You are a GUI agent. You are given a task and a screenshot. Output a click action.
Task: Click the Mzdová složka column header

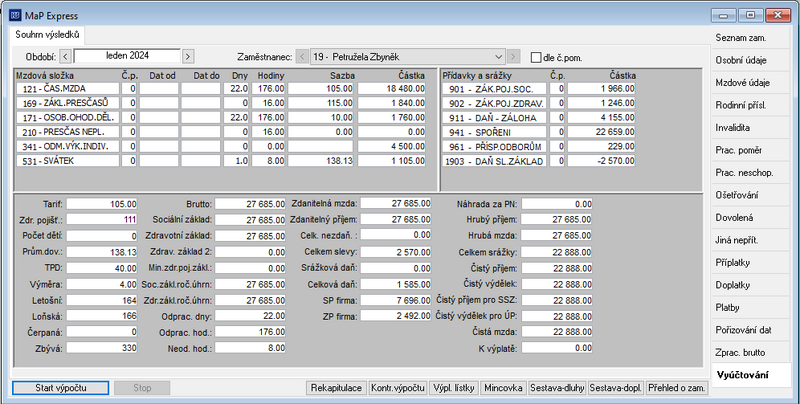(x=45, y=75)
